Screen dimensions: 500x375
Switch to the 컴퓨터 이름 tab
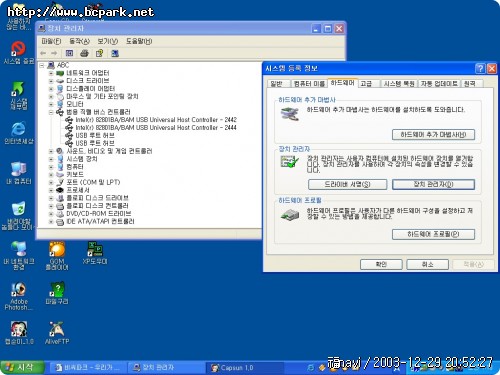point(309,84)
